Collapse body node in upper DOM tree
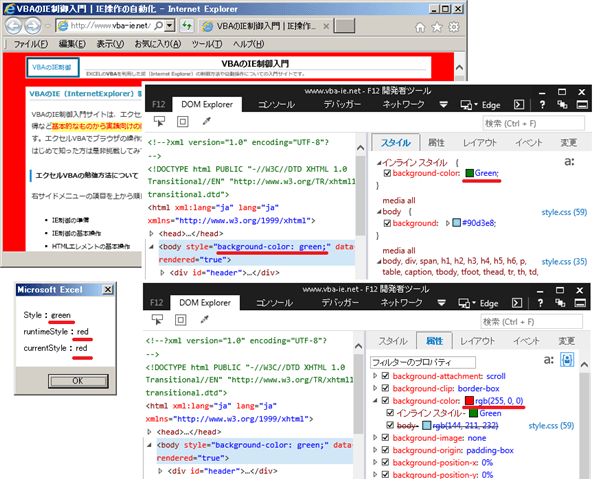 pos(152,247)
